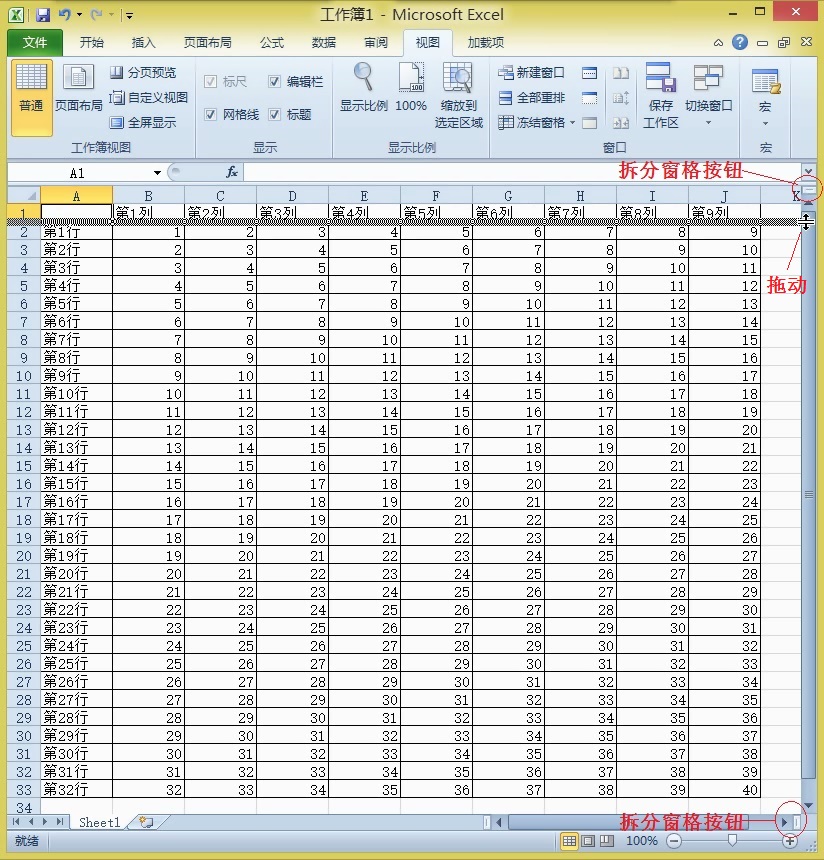The width and height of the screenshot is (824, 860).
Task: Set zoom to 100% icon
Action: 411,88
